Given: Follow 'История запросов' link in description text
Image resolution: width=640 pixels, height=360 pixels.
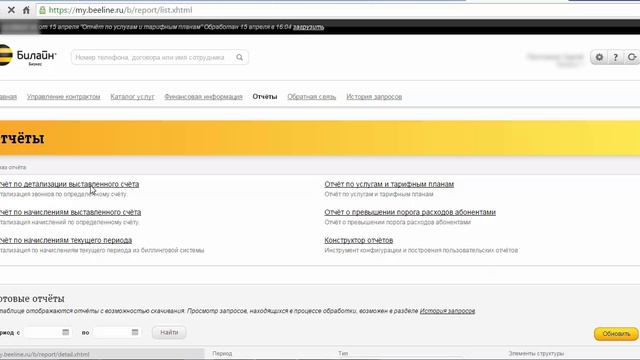Looking at the screenshot, I should coord(447,311).
